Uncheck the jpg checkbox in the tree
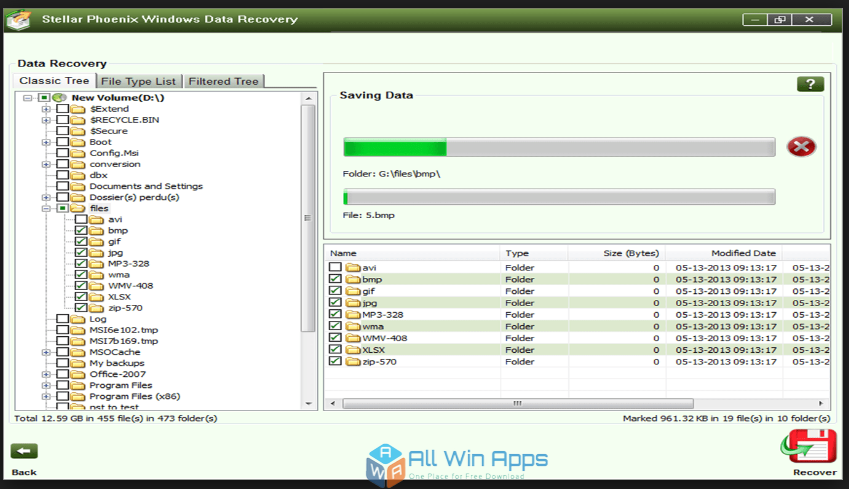 (81, 252)
